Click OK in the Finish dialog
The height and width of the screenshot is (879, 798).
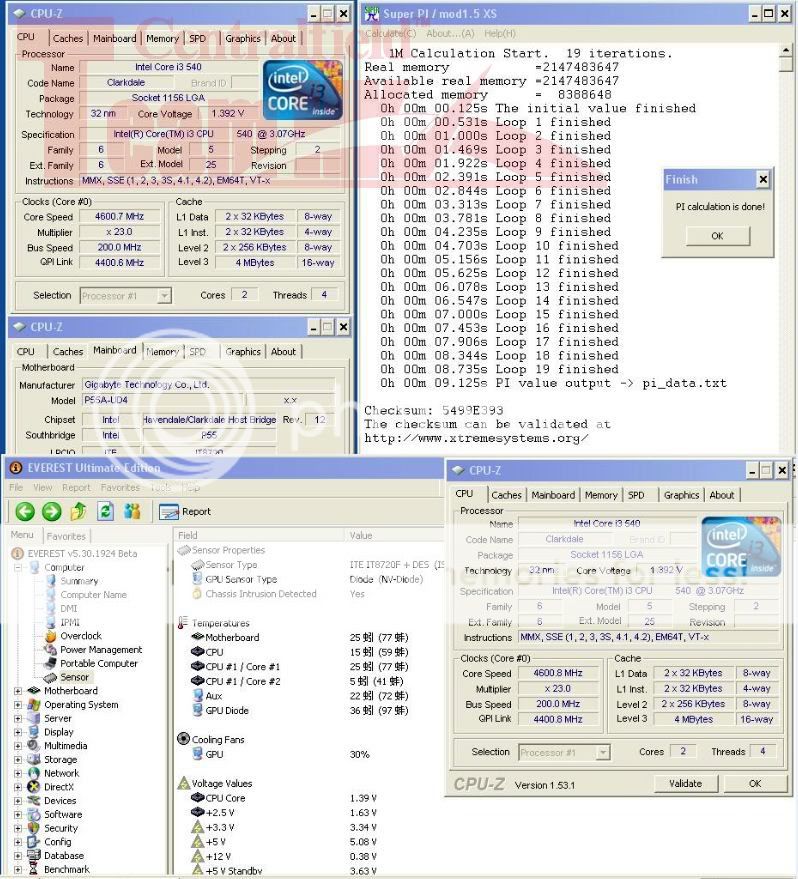pos(718,236)
